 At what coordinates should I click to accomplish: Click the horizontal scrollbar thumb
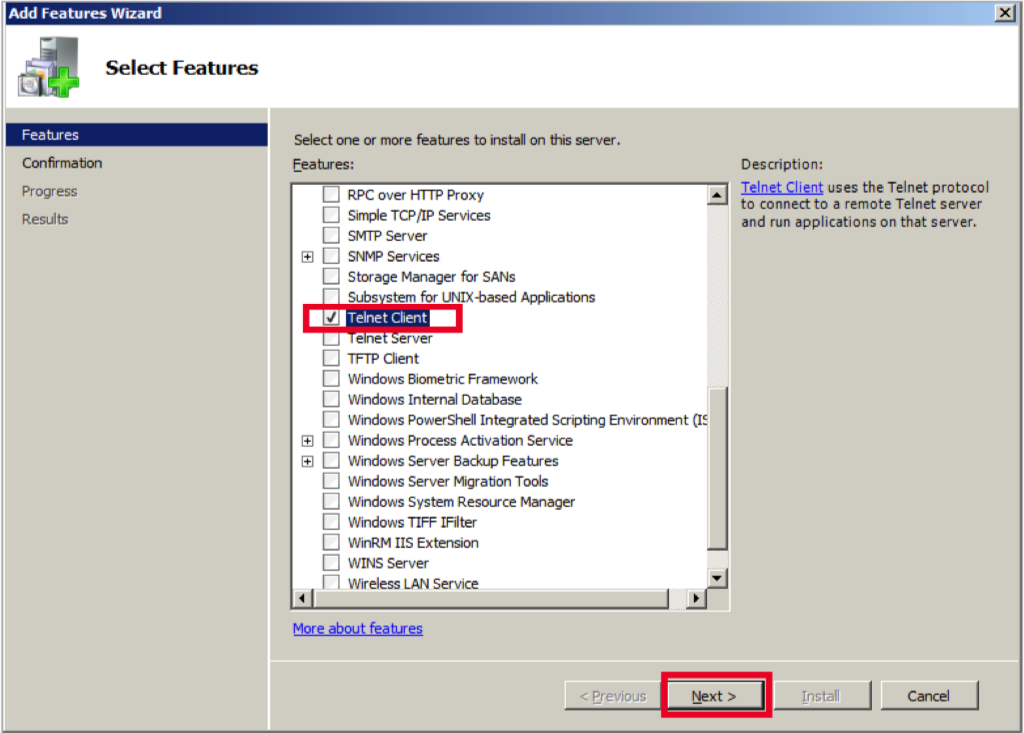tap(491, 598)
